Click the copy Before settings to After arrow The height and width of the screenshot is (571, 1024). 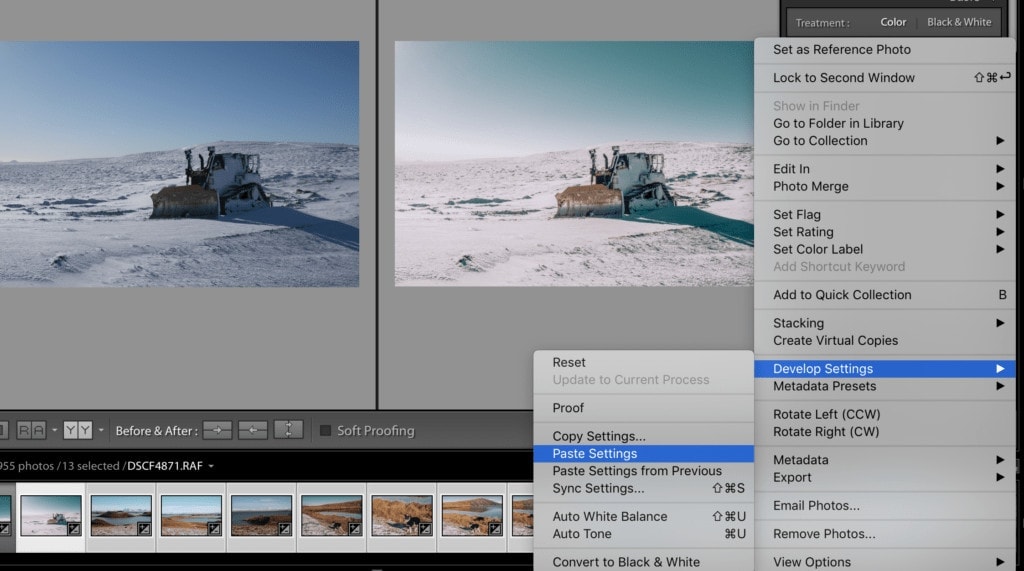click(x=217, y=430)
